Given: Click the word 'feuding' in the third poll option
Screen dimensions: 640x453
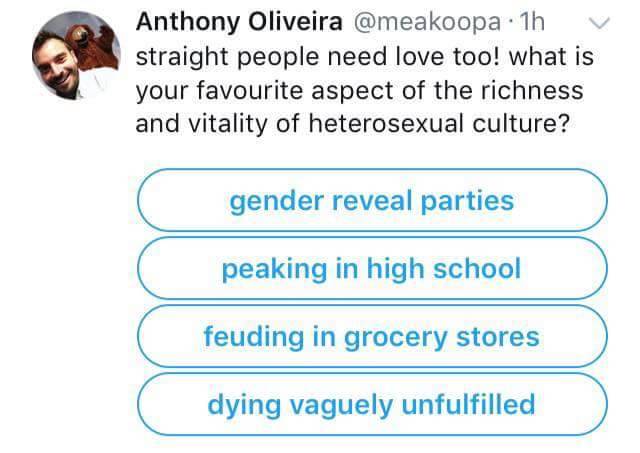Looking at the screenshot, I should click(x=254, y=337).
